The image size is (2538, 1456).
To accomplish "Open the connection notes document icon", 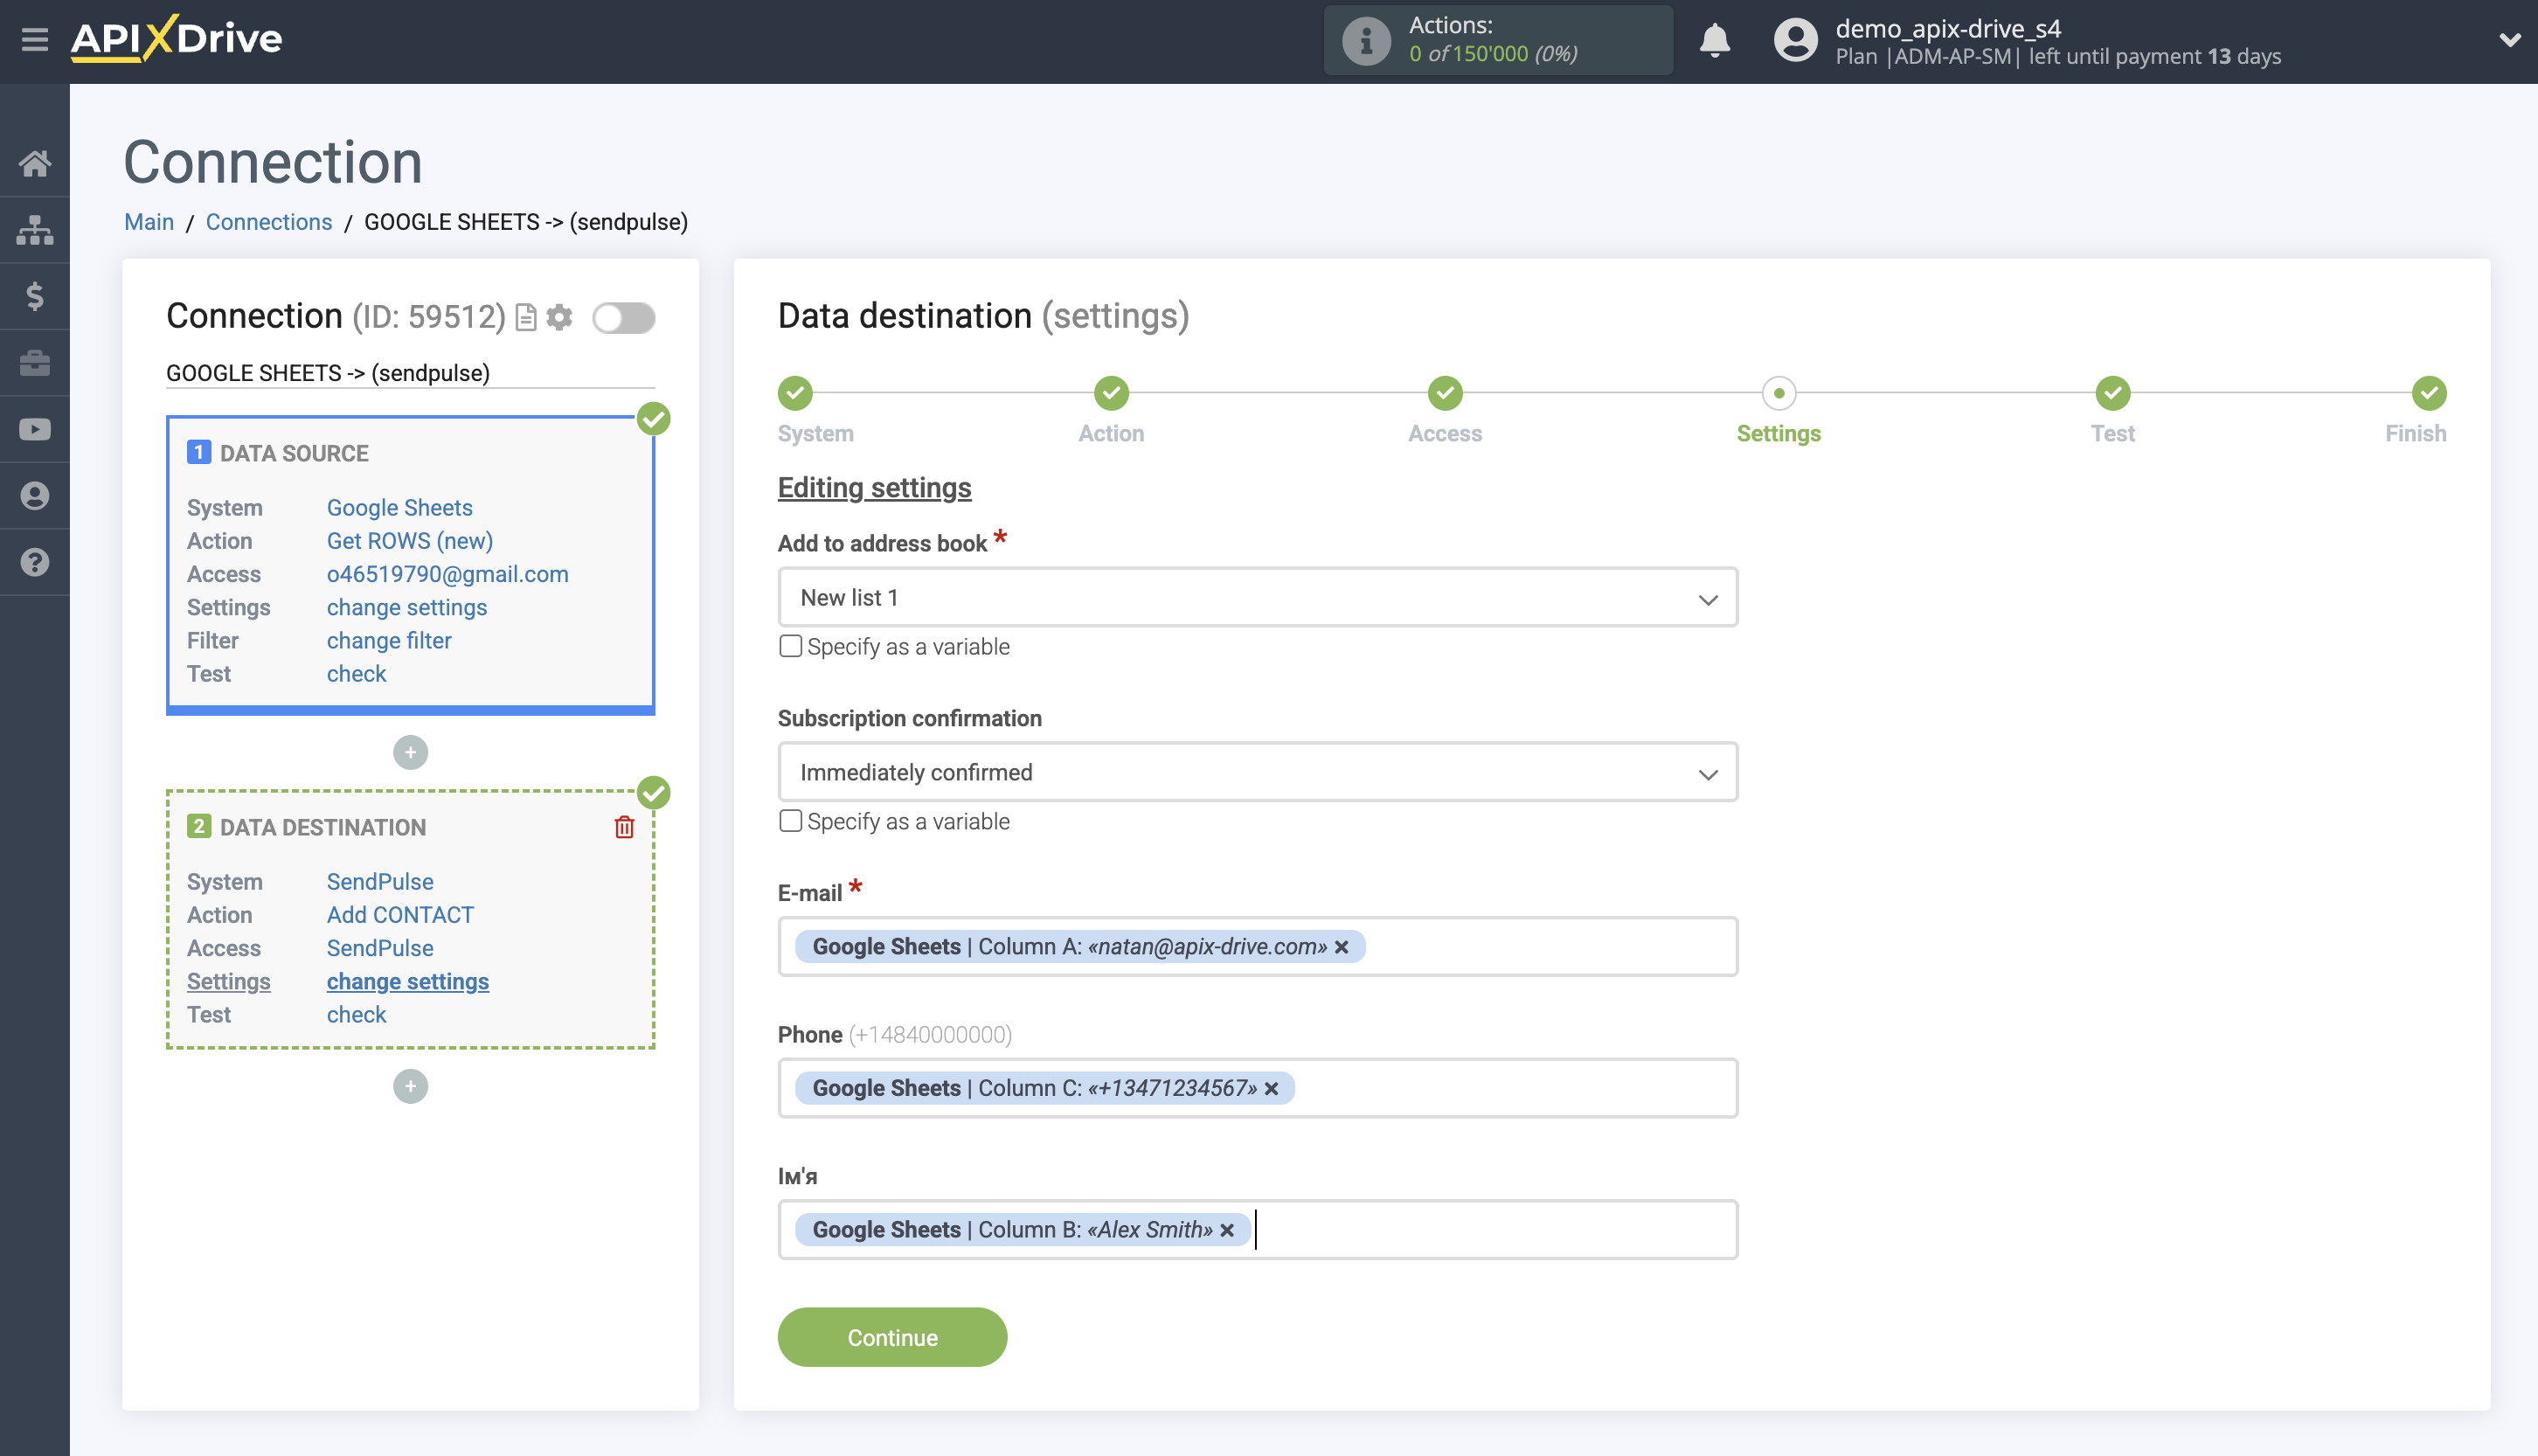I will pos(526,318).
